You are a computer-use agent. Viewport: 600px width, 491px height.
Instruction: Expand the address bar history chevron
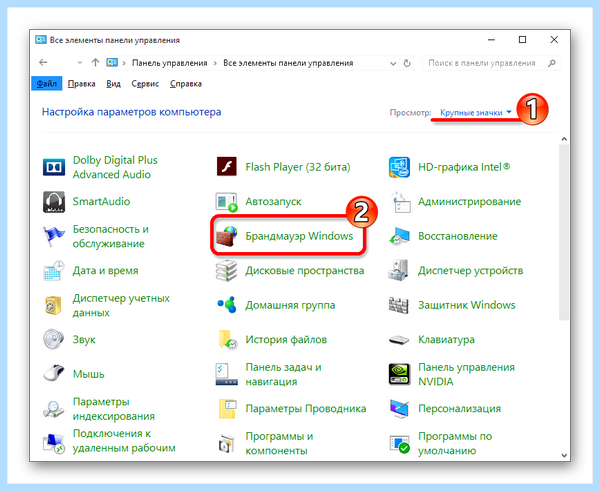(393, 63)
